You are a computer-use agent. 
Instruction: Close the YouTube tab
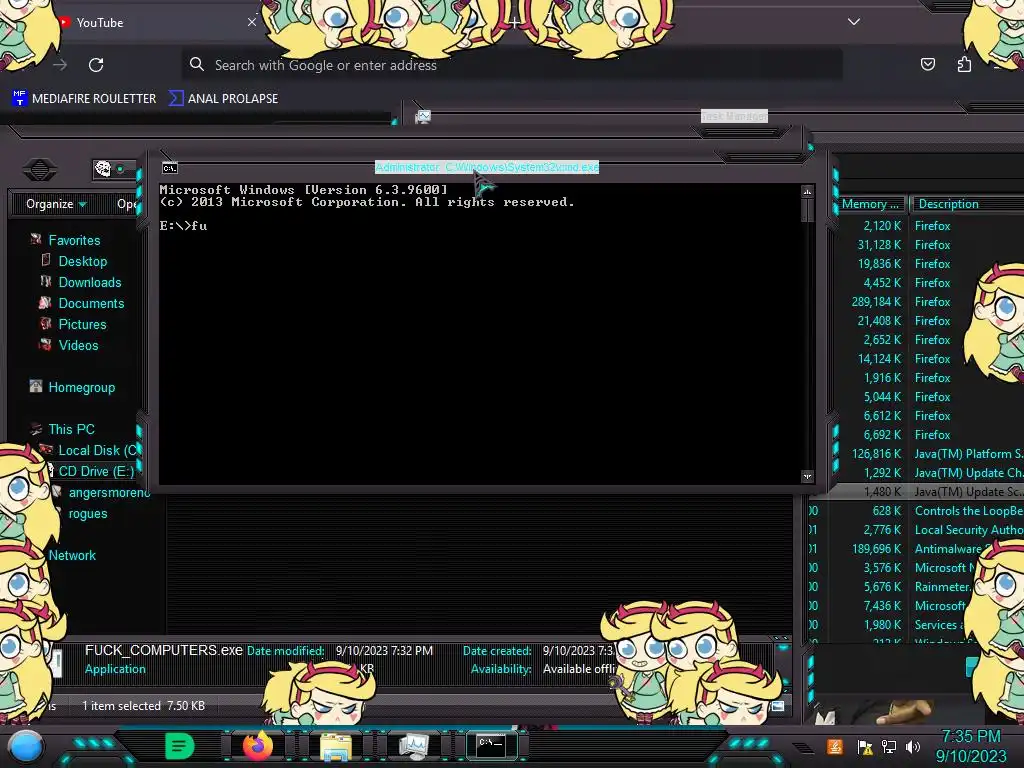click(x=251, y=22)
